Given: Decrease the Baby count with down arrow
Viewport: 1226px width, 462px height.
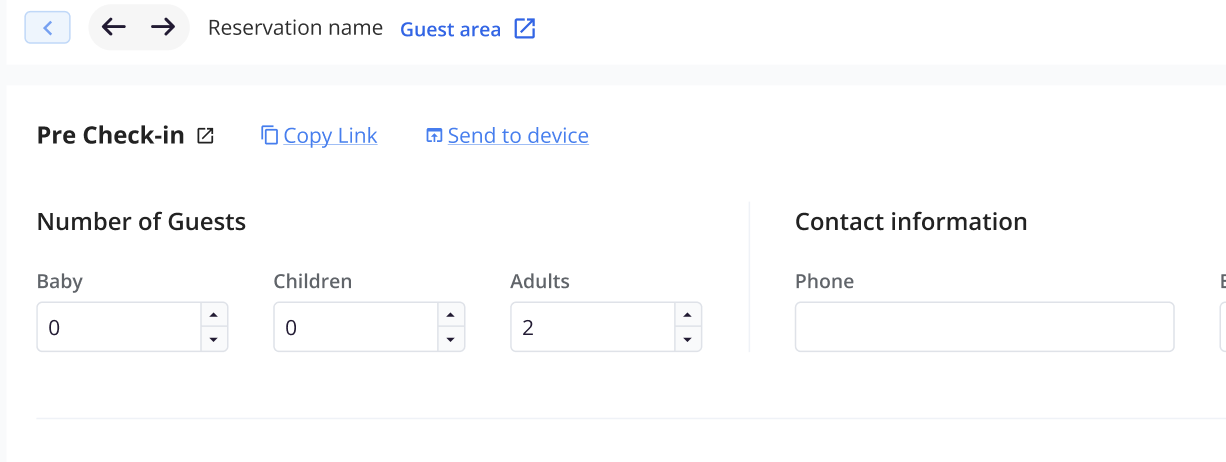Looking at the screenshot, I should coord(213,339).
